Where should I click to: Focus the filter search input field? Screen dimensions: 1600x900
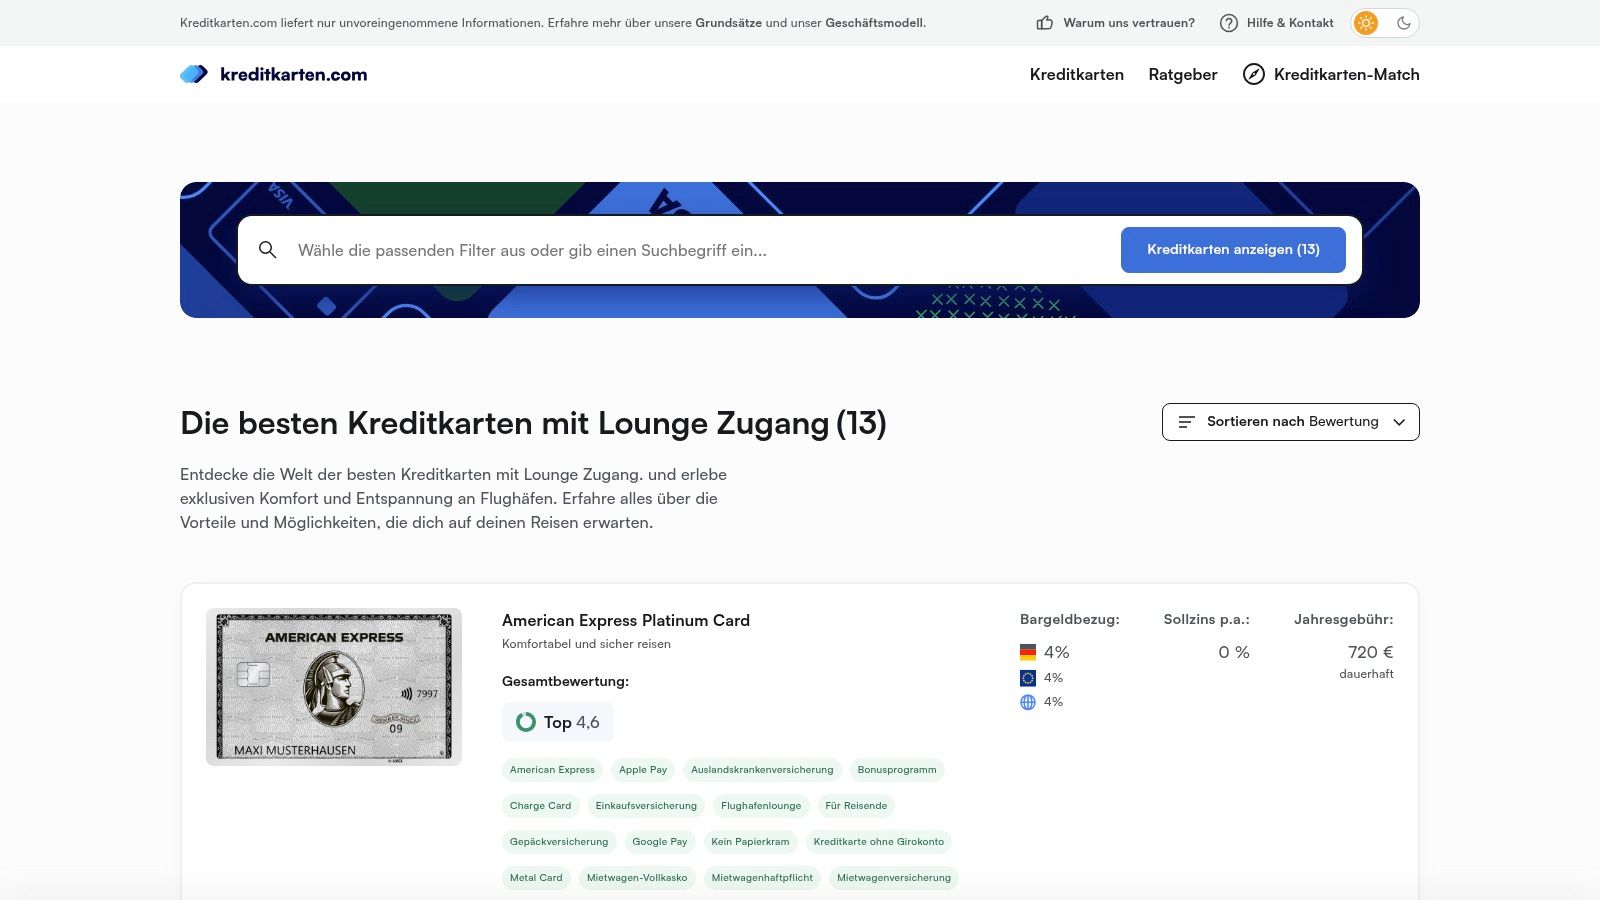tap(700, 250)
